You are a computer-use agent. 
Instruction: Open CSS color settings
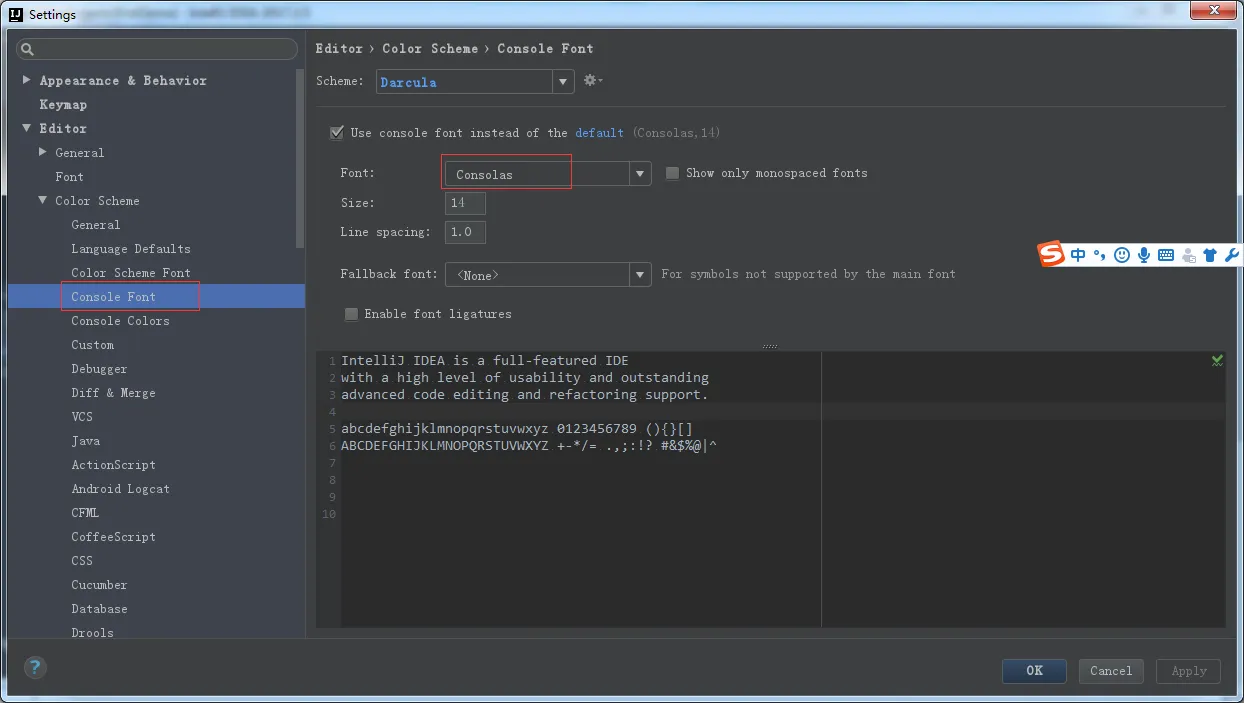pyautogui.click(x=81, y=560)
